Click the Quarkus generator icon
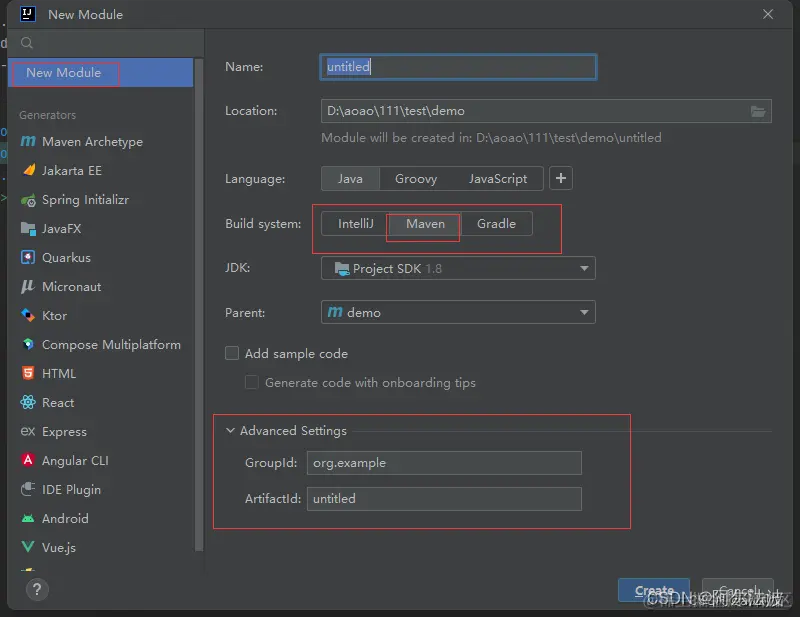The image size is (800, 617). tap(28, 257)
